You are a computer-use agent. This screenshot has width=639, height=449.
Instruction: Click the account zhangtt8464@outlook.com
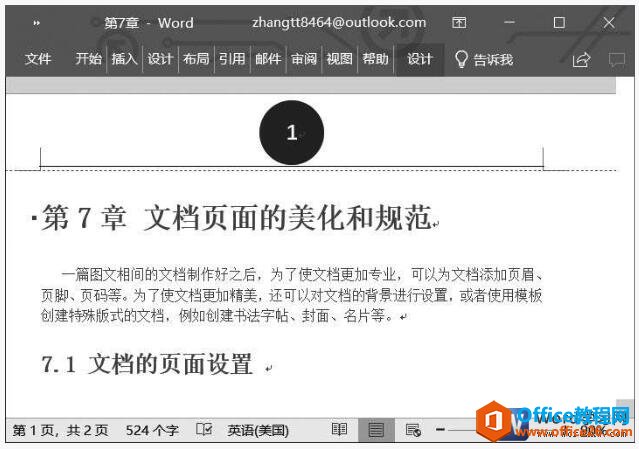click(339, 22)
